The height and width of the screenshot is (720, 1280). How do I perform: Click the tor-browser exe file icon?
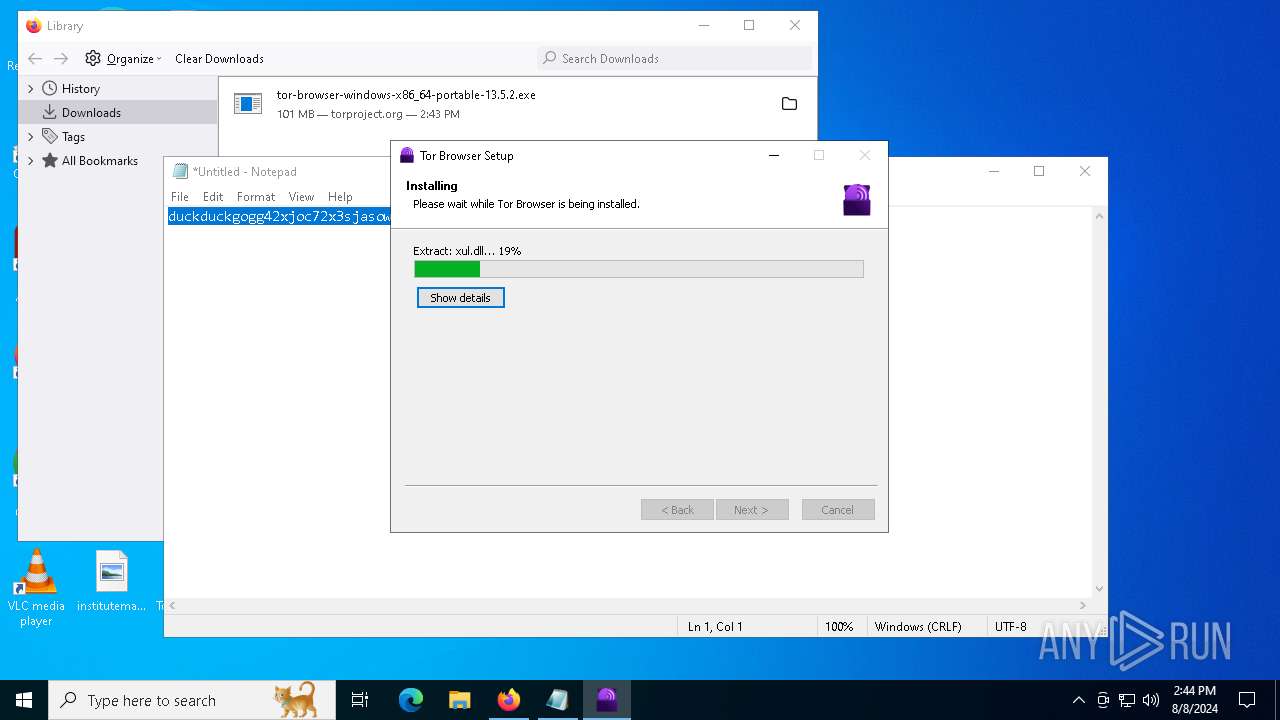pos(248,104)
